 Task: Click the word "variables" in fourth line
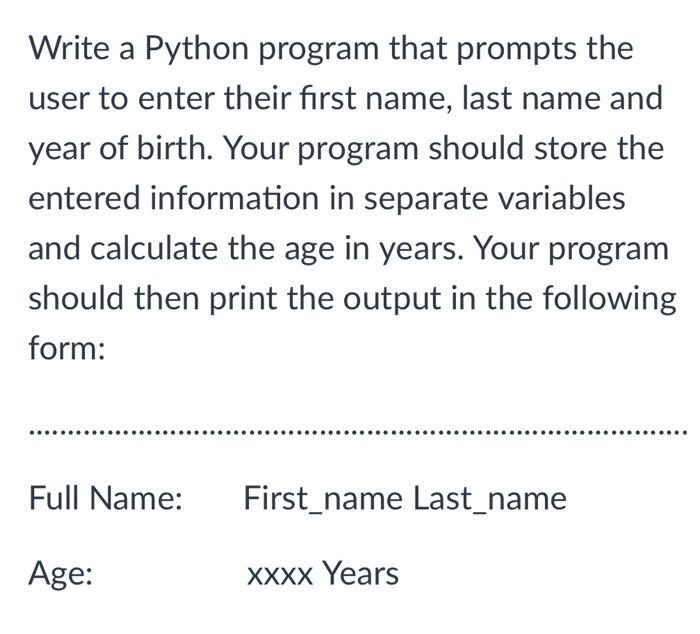pos(561,197)
